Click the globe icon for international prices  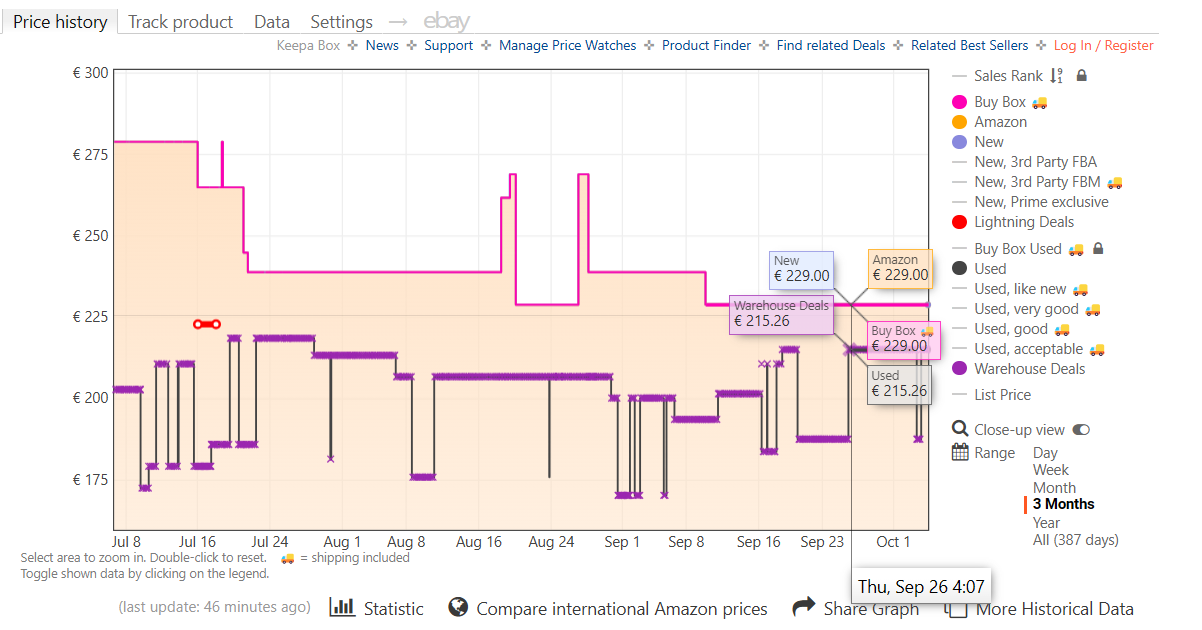click(458, 607)
